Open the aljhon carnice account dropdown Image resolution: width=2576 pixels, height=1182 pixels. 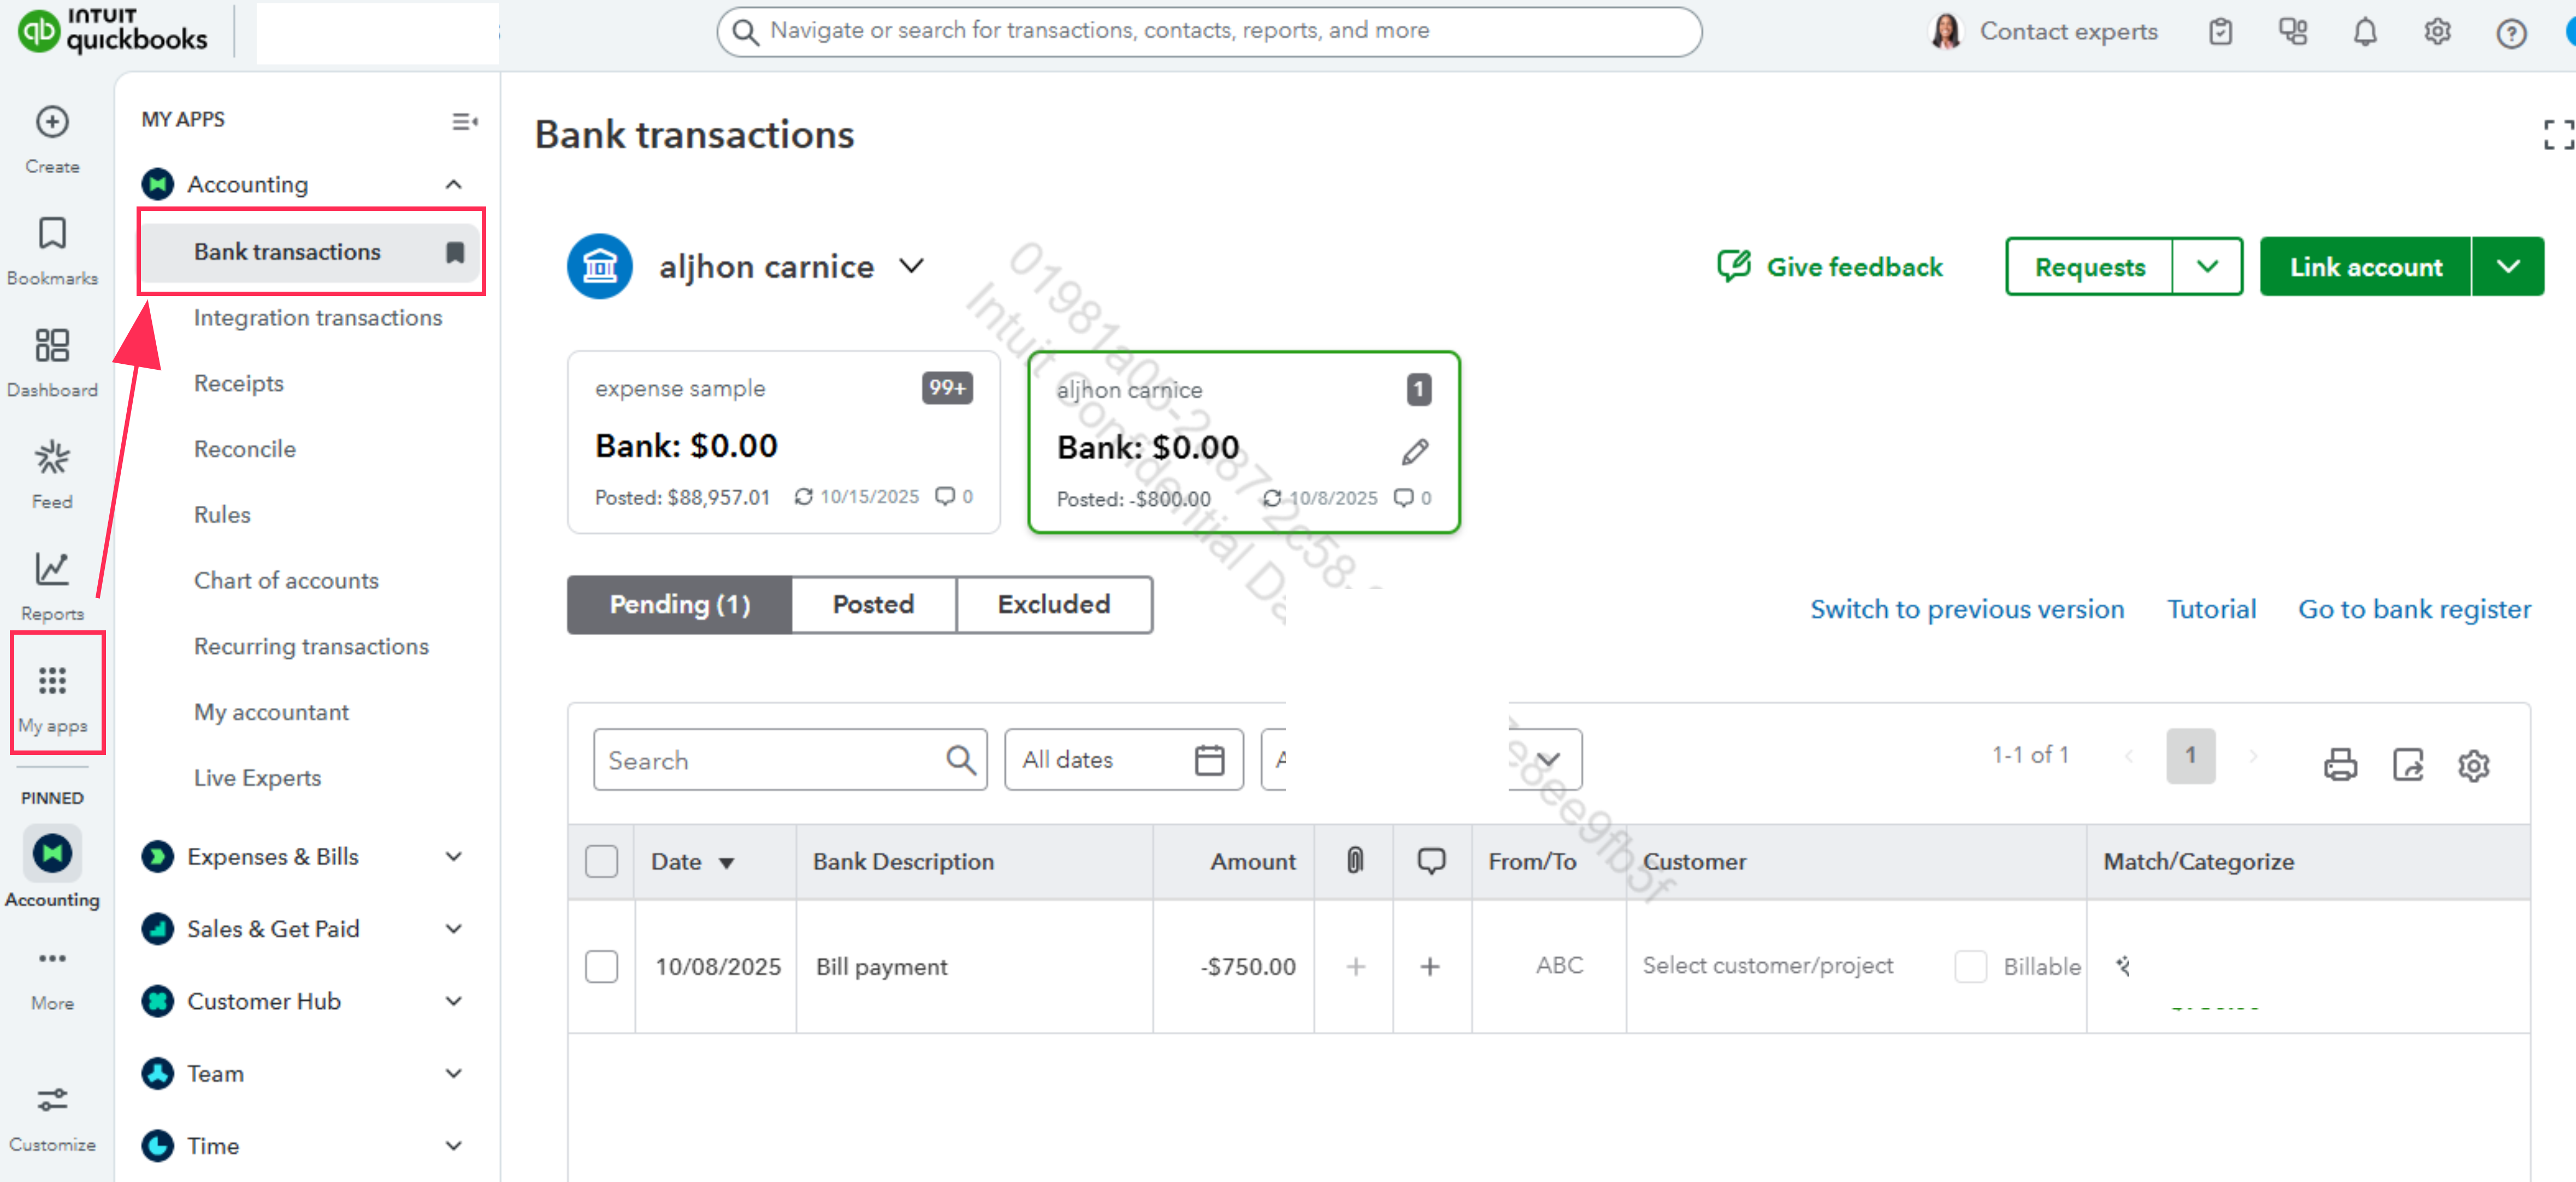tap(911, 266)
